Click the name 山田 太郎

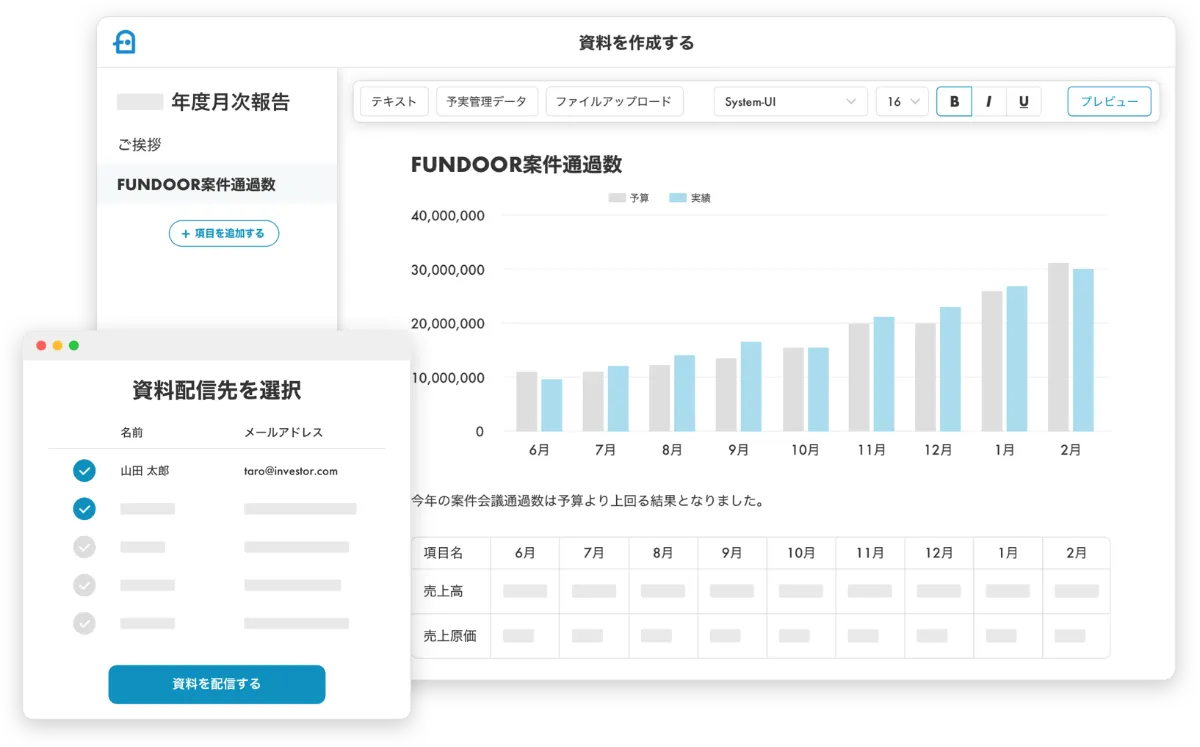[145, 470]
